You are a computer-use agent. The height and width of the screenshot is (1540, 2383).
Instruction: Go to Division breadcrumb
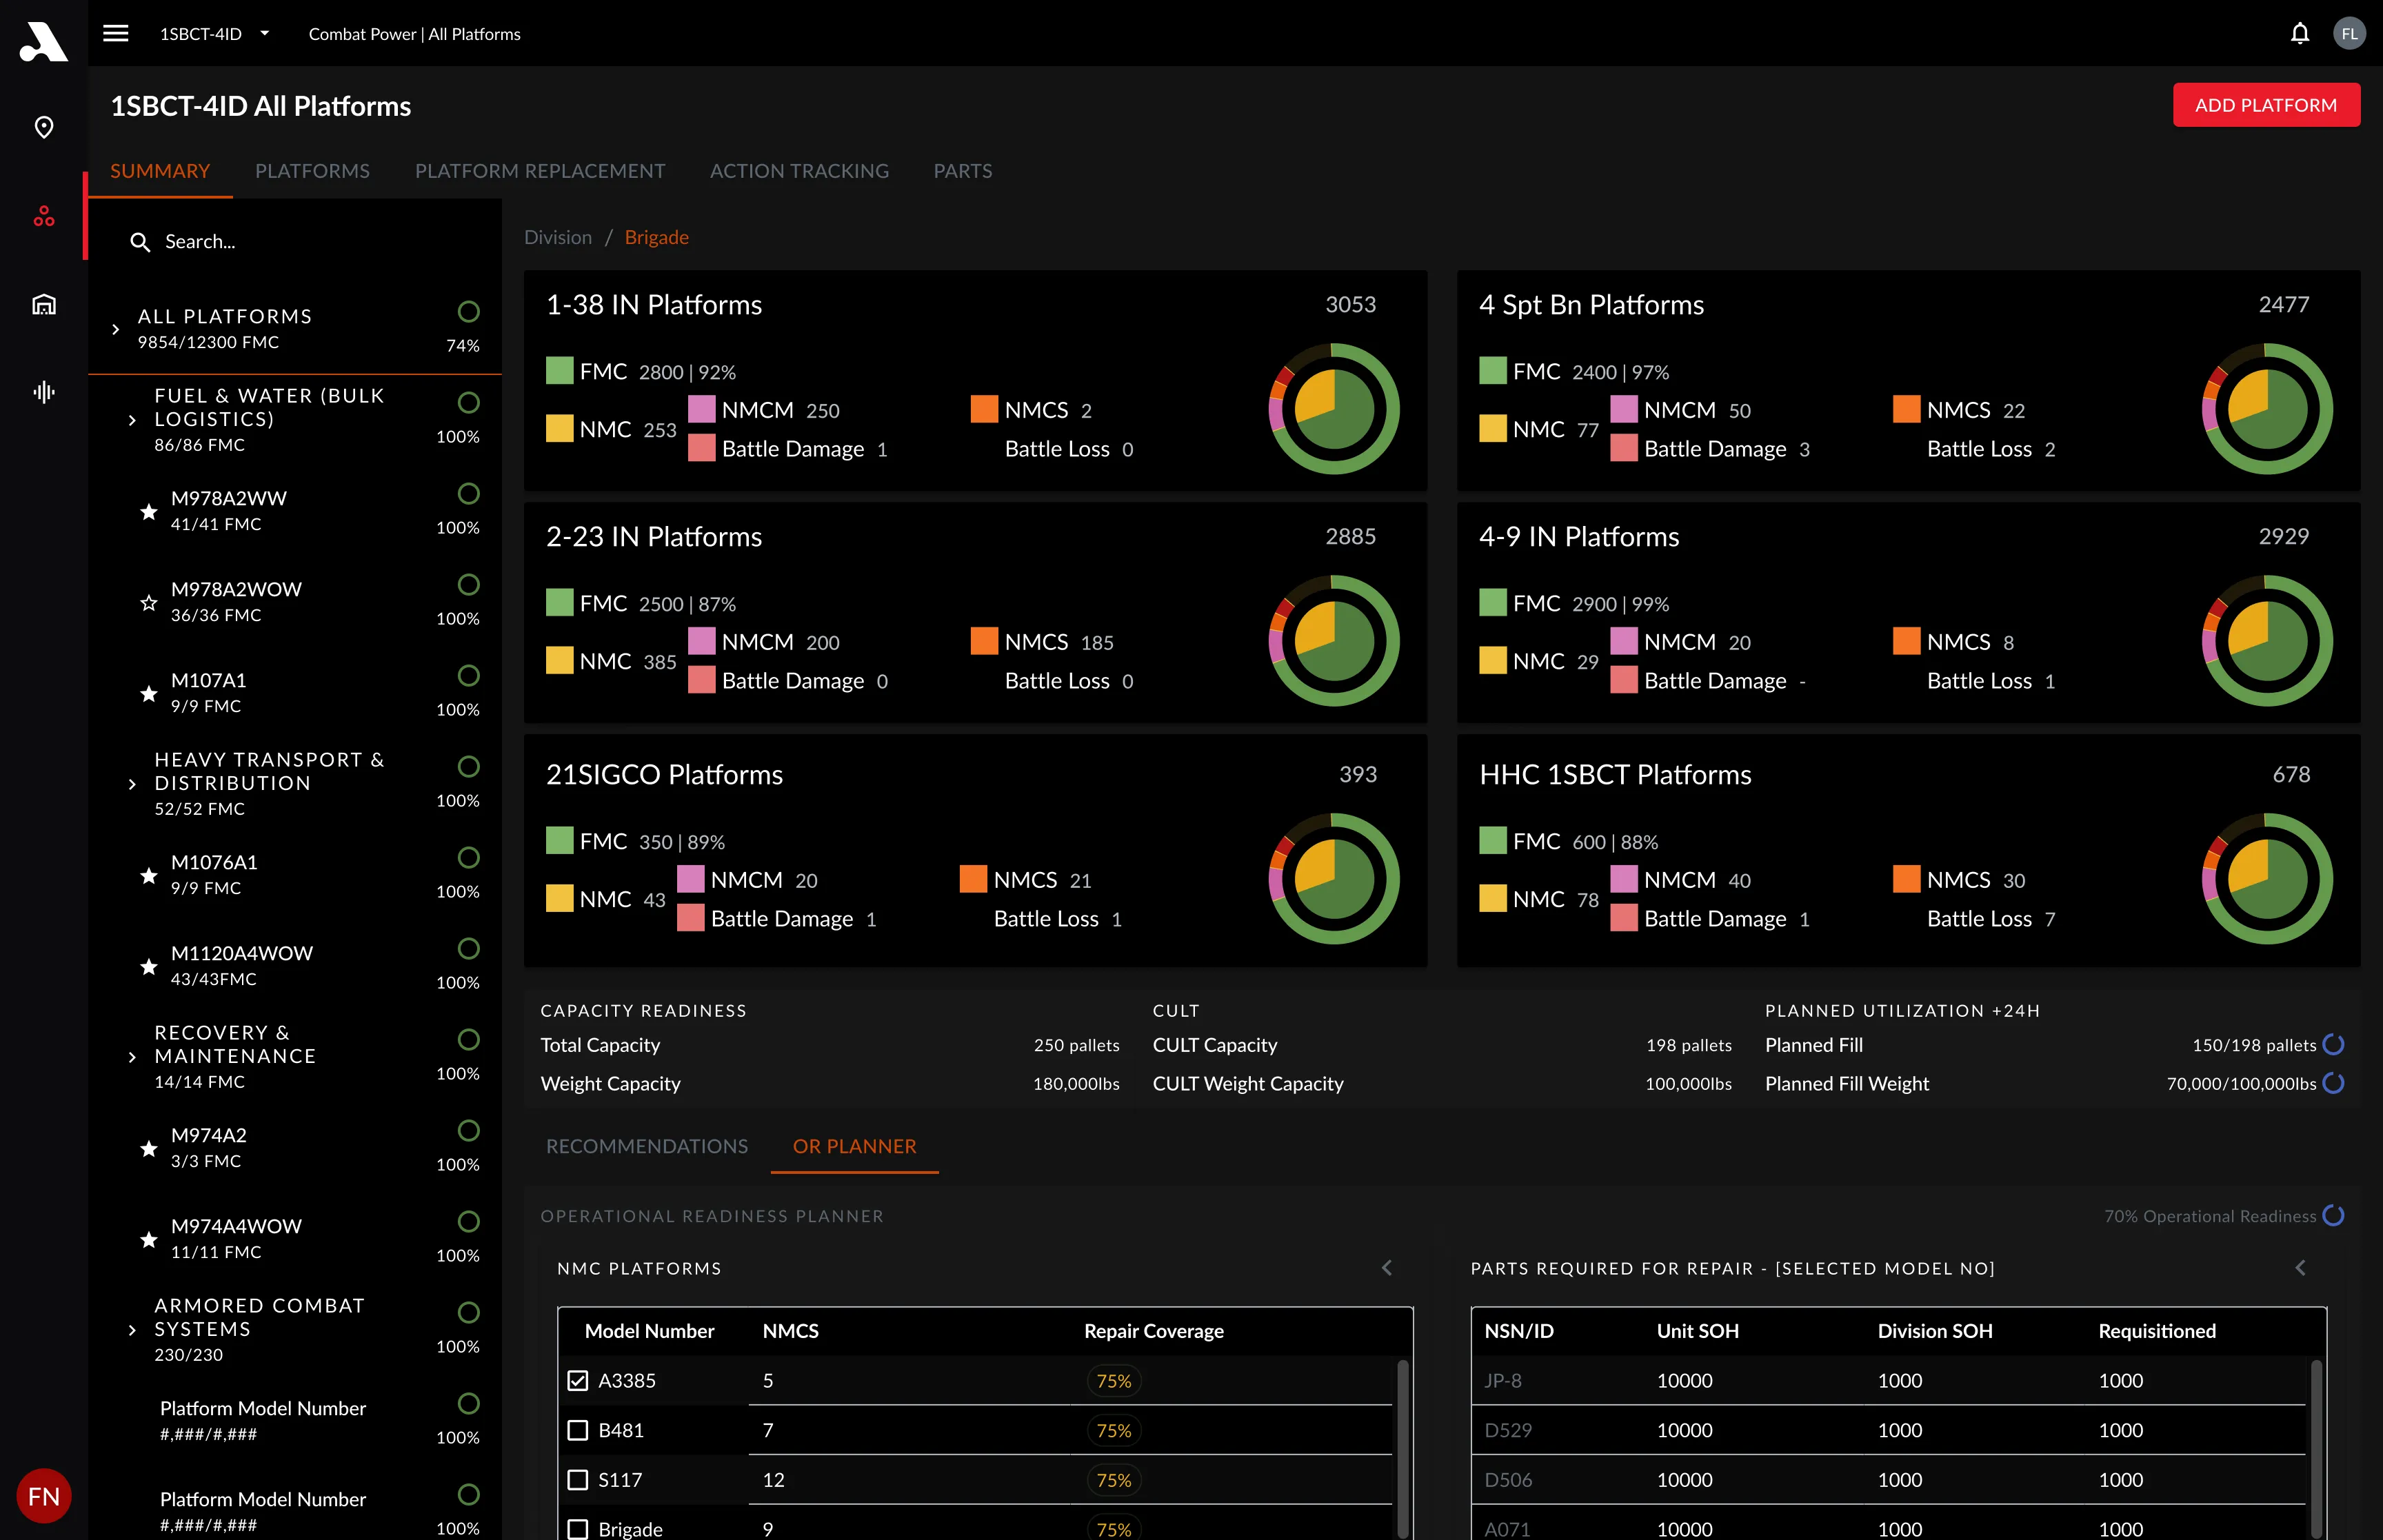[558, 237]
